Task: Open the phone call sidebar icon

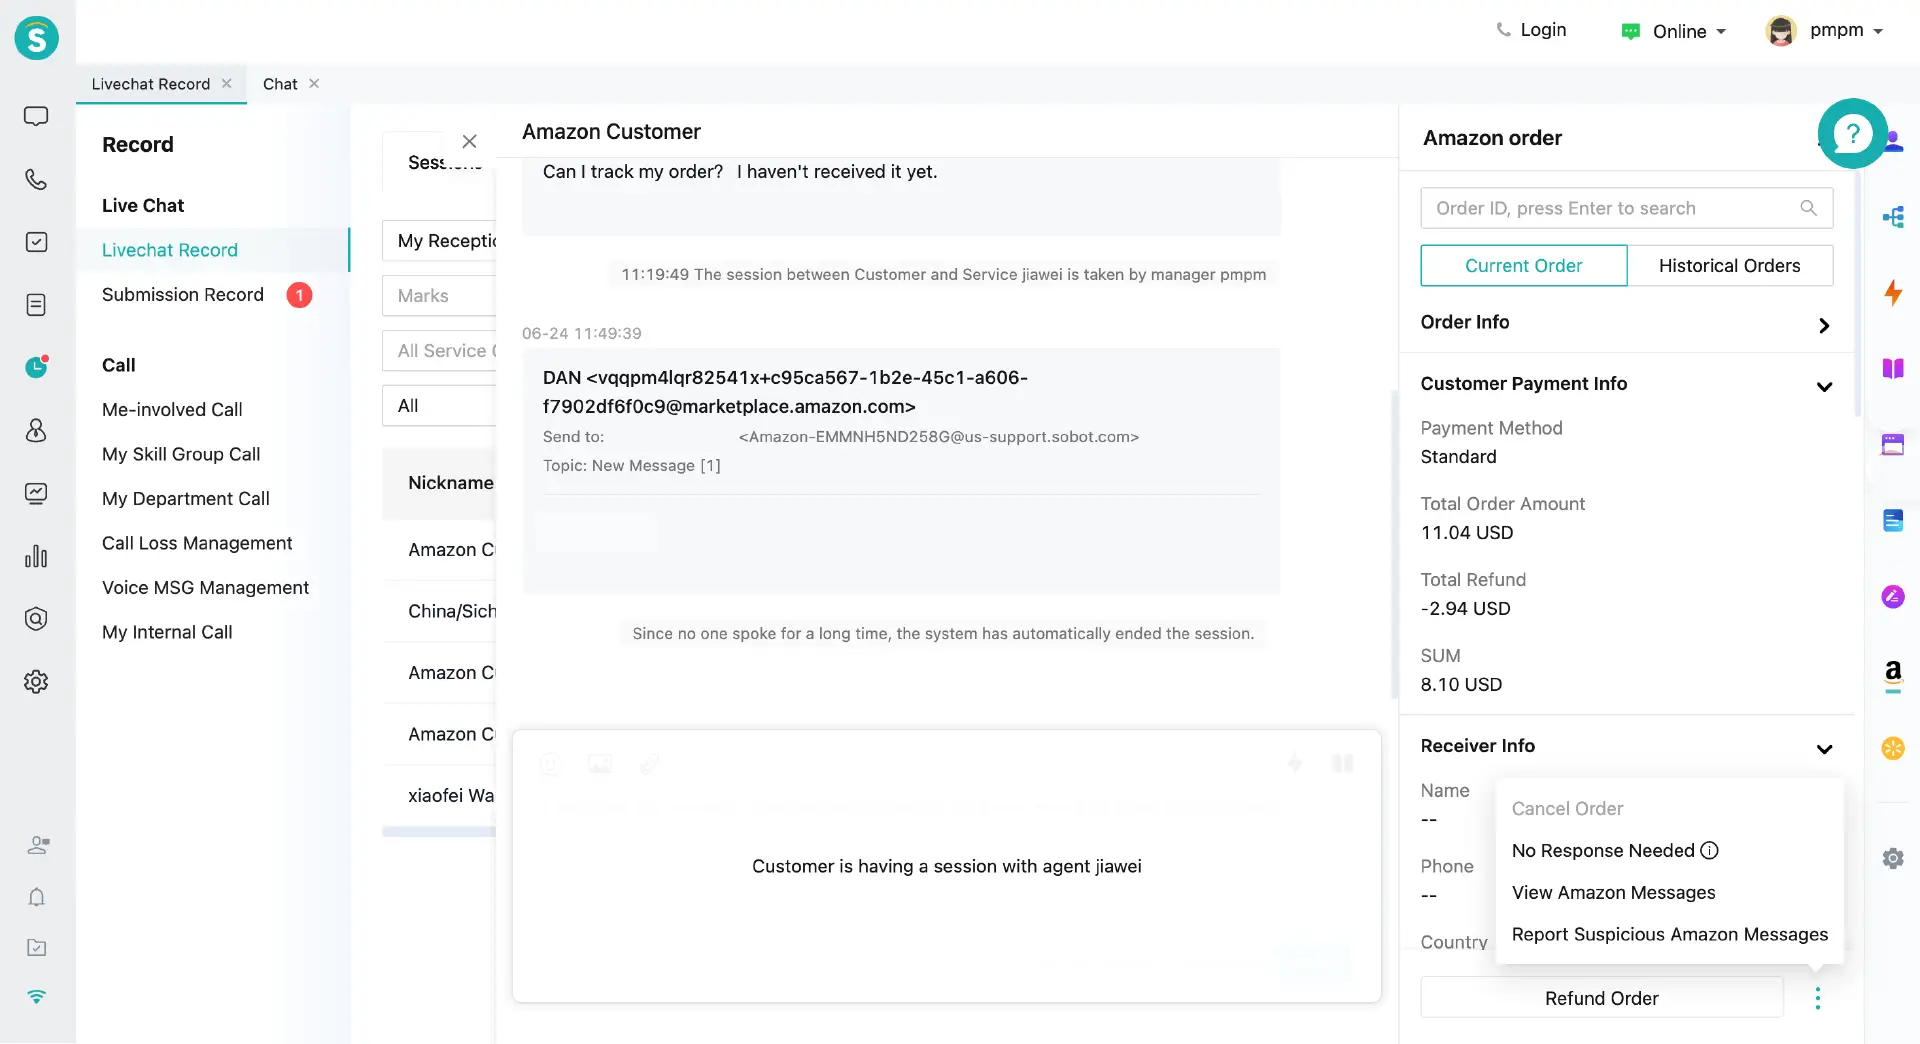Action: 36,180
